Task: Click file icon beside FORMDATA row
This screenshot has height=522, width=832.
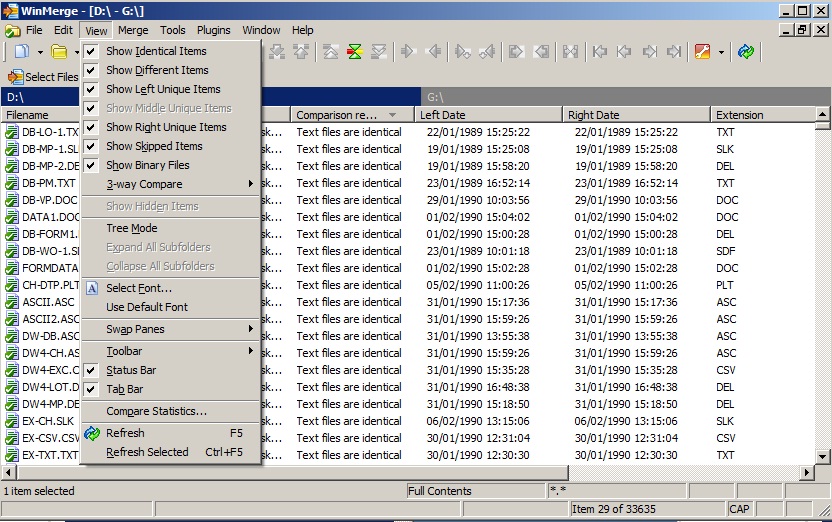Action: (x=11, y=268)
